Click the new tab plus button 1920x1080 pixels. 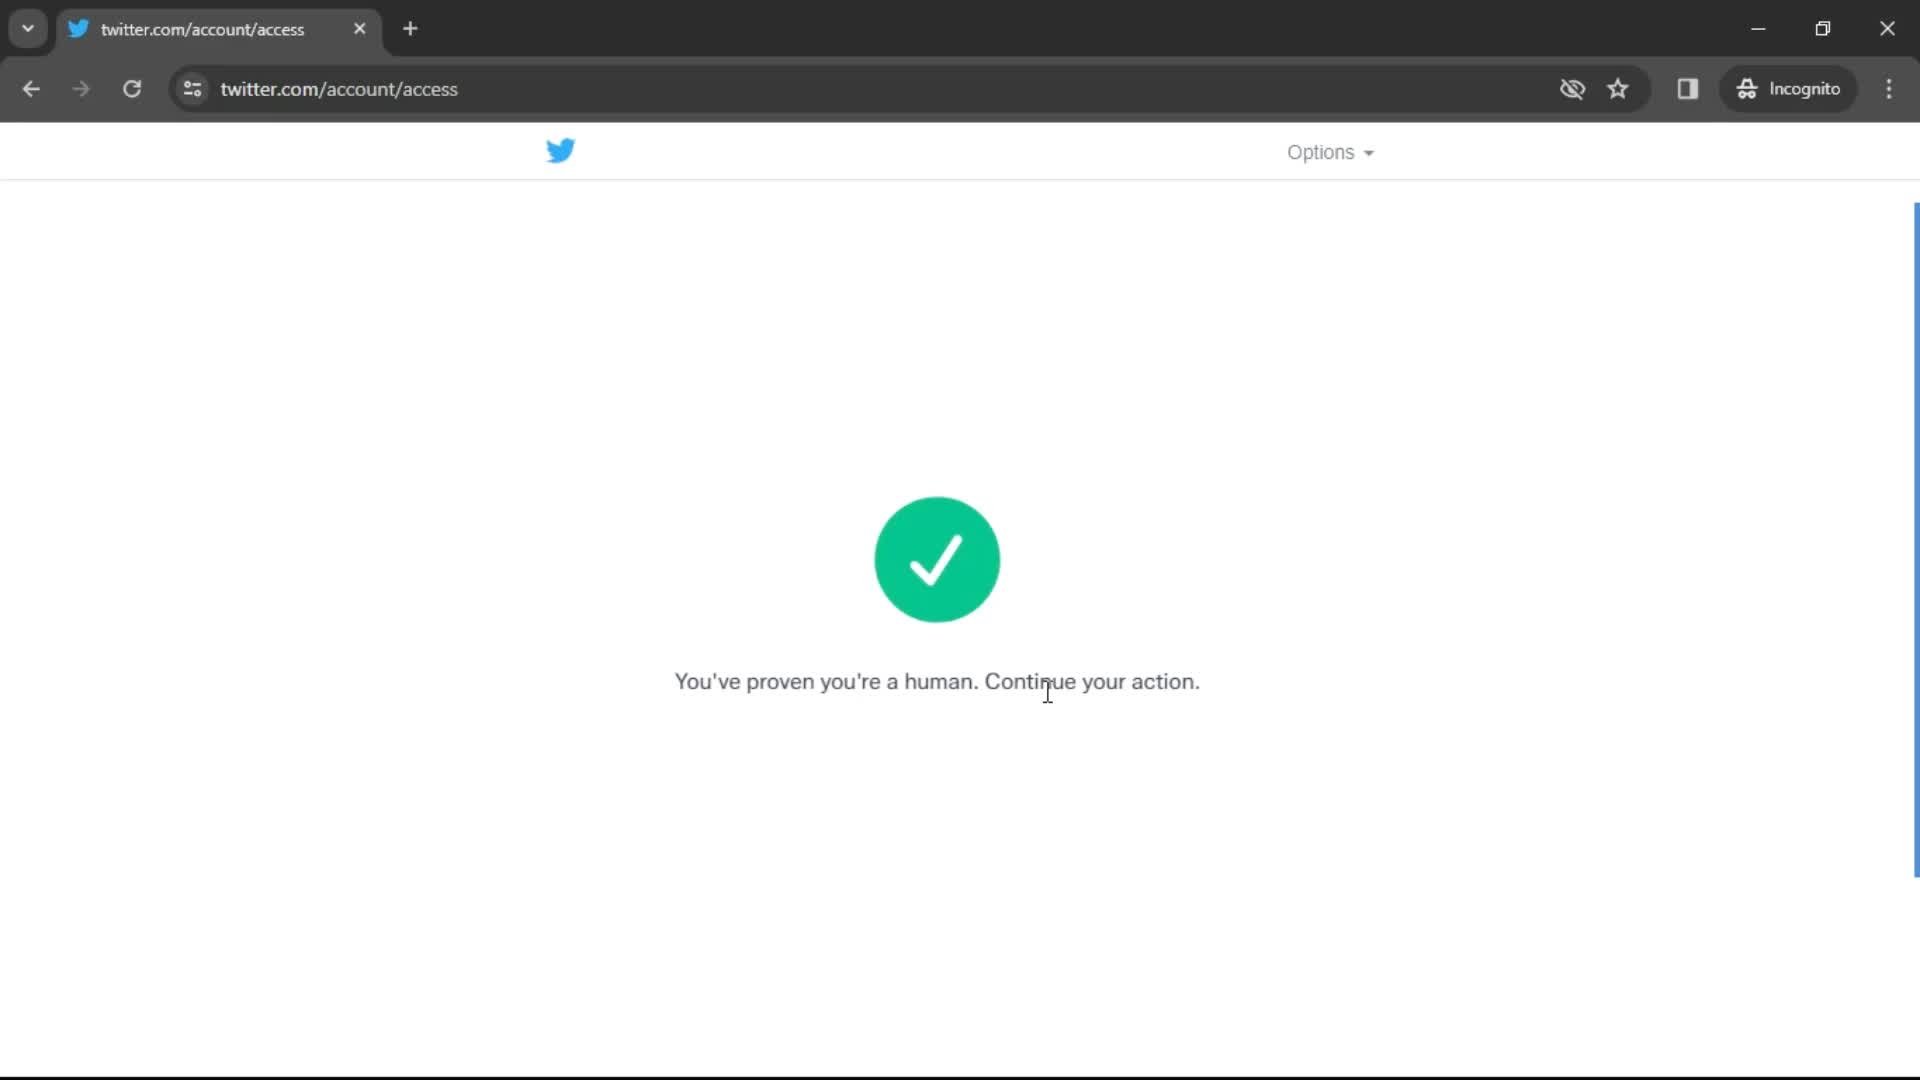click(x=410, y=29)
